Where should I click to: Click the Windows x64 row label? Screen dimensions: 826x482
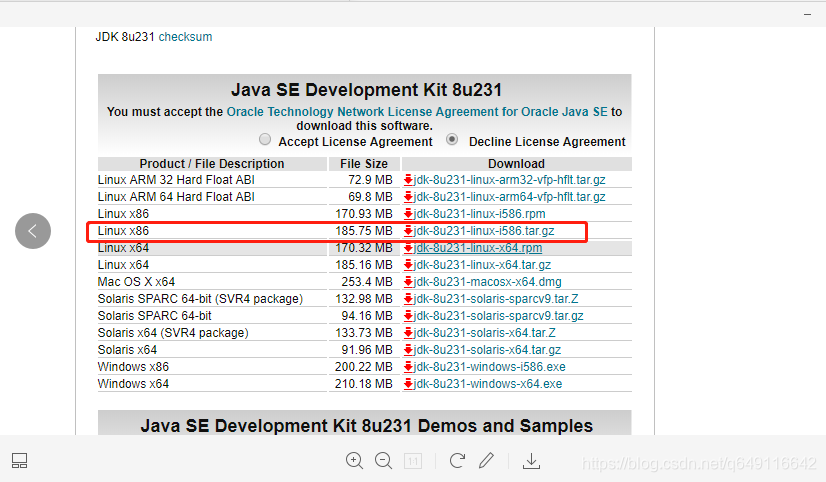point(133,383)
